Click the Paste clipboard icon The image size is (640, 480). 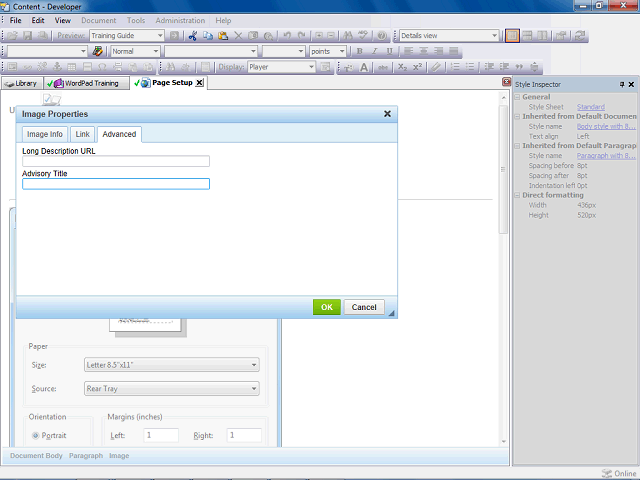click(x=223, y=36)
